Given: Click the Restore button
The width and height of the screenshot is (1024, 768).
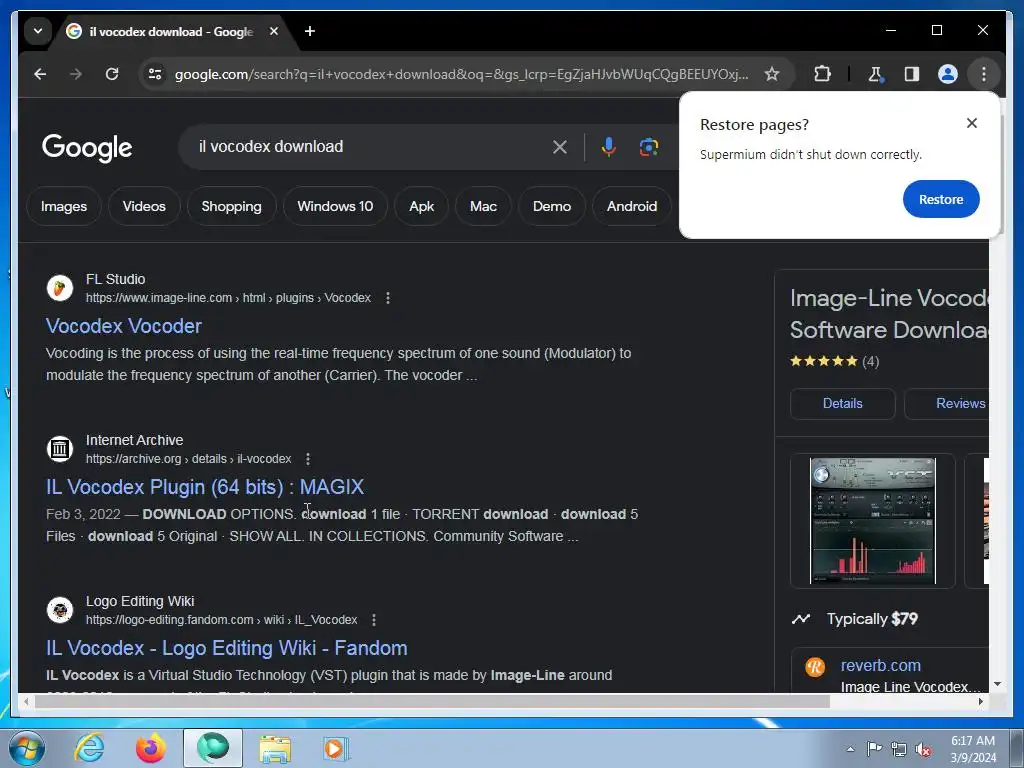Looking at the screenshot, I should click(x=940, y=199).
